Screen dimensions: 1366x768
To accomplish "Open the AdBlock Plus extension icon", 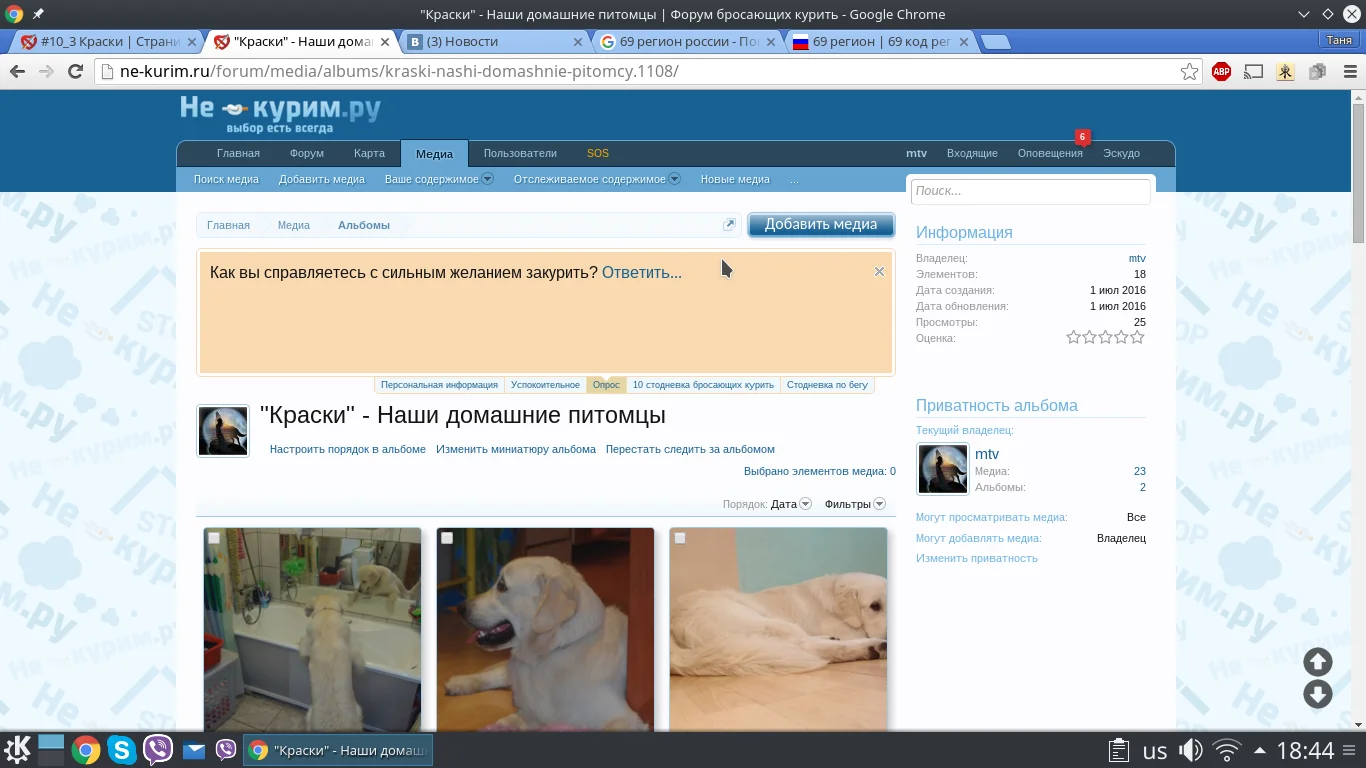I will (x=1221, y=71).
